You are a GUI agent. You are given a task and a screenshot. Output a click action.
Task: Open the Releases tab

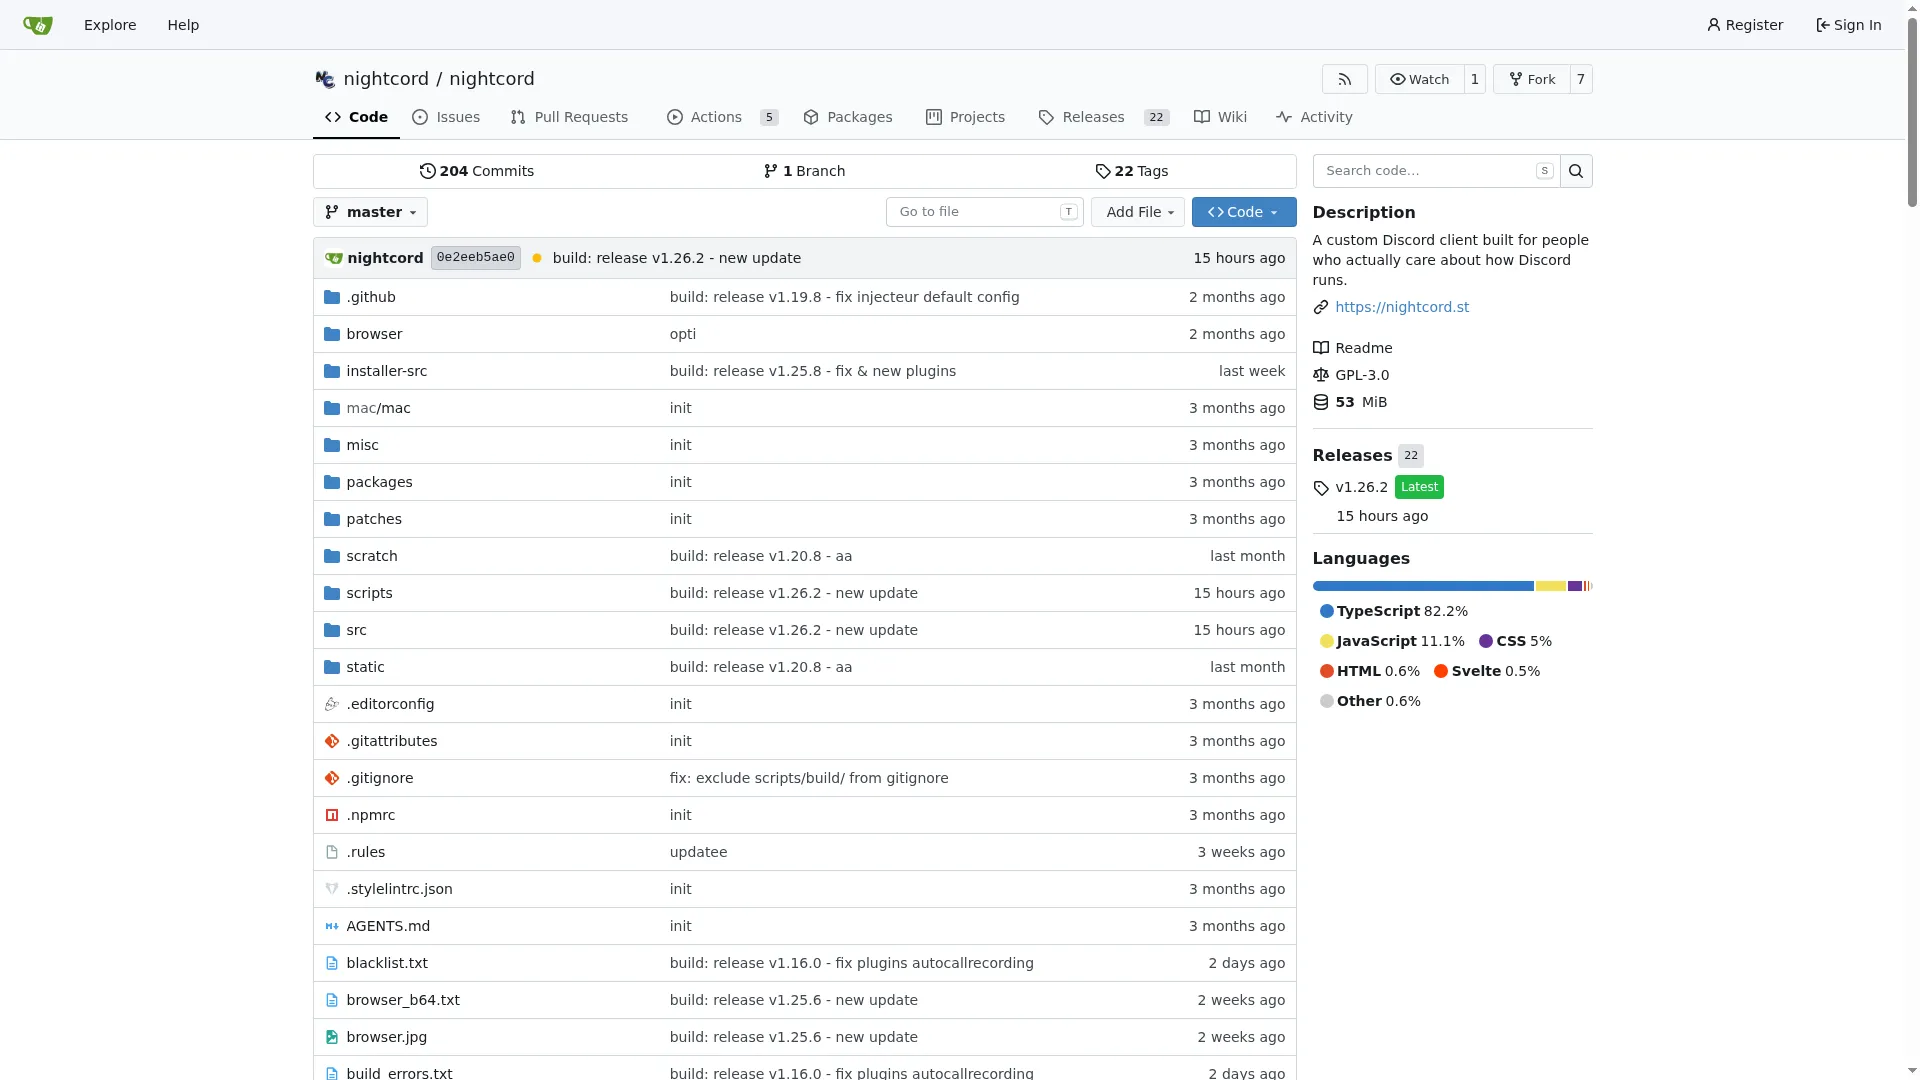tap(1104, 117)
